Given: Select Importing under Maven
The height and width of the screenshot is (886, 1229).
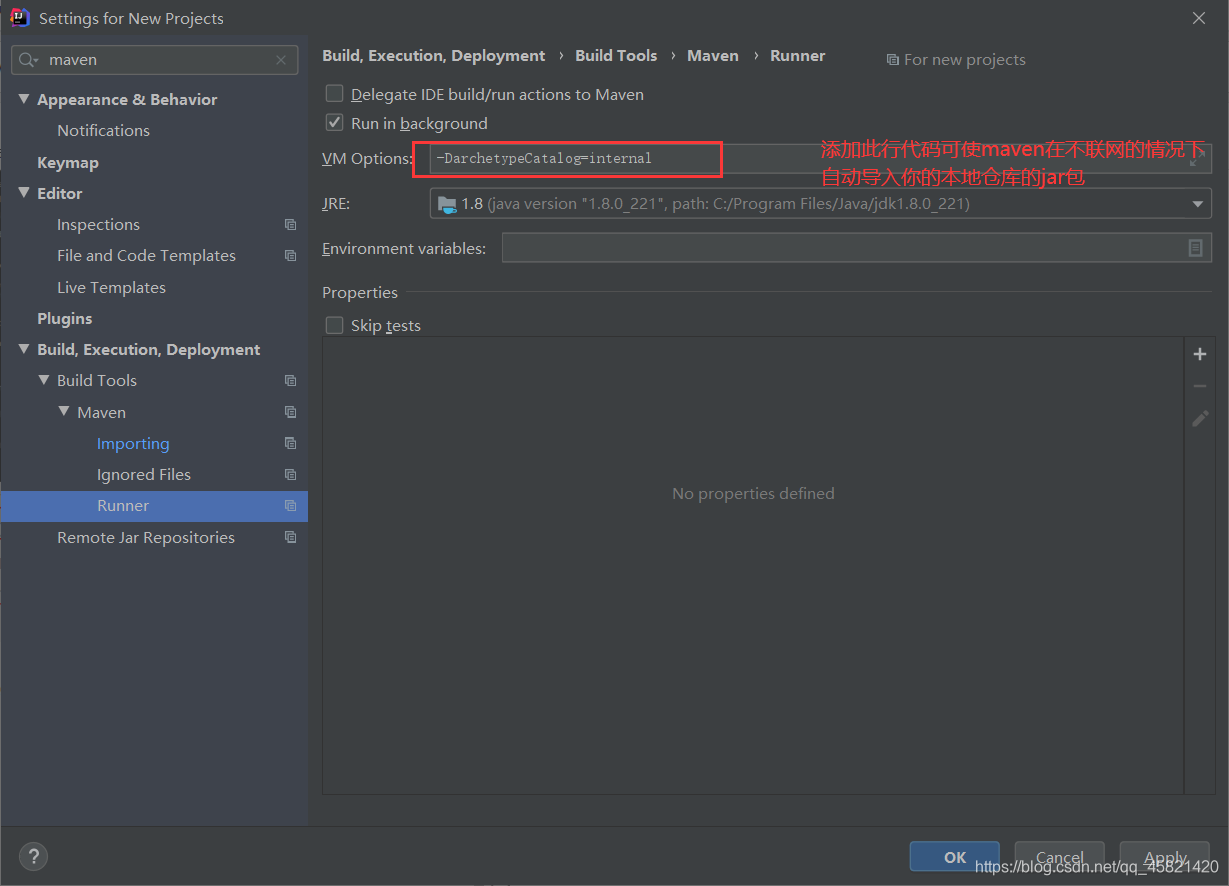Looking at the screenshot, I should [133, 443].
